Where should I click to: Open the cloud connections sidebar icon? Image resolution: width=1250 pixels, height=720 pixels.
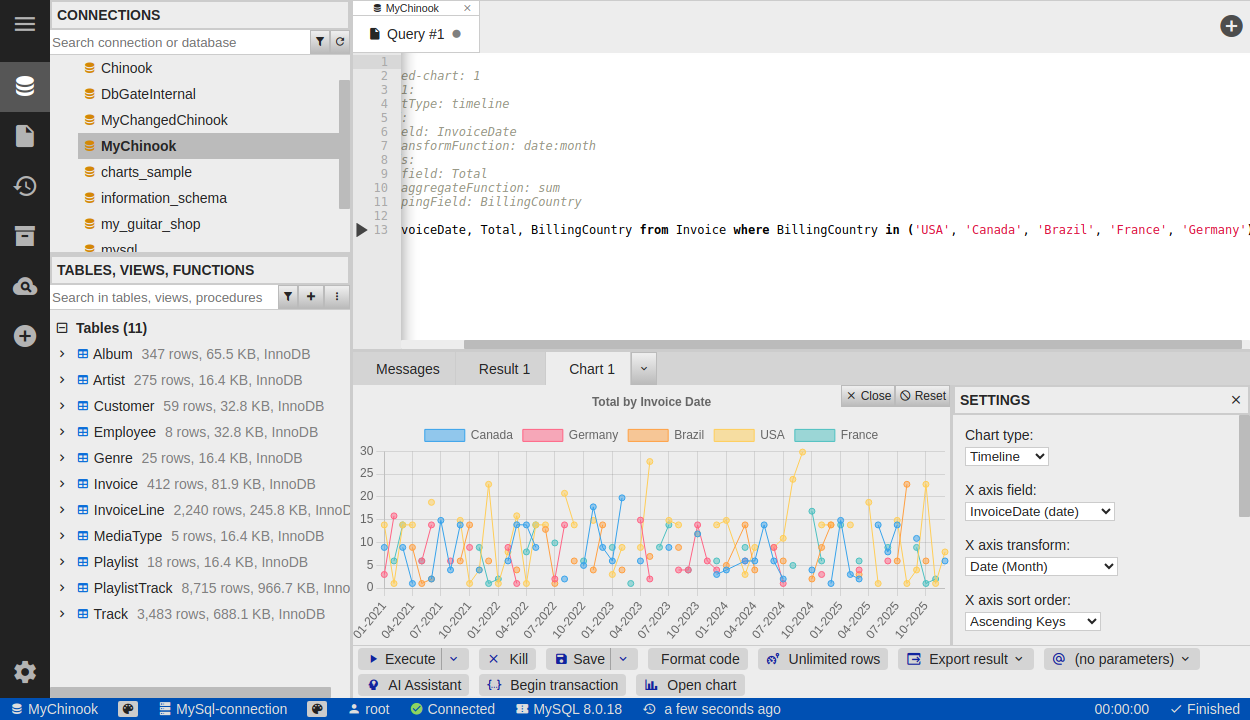pyautogui.click(x=25, y=287)
